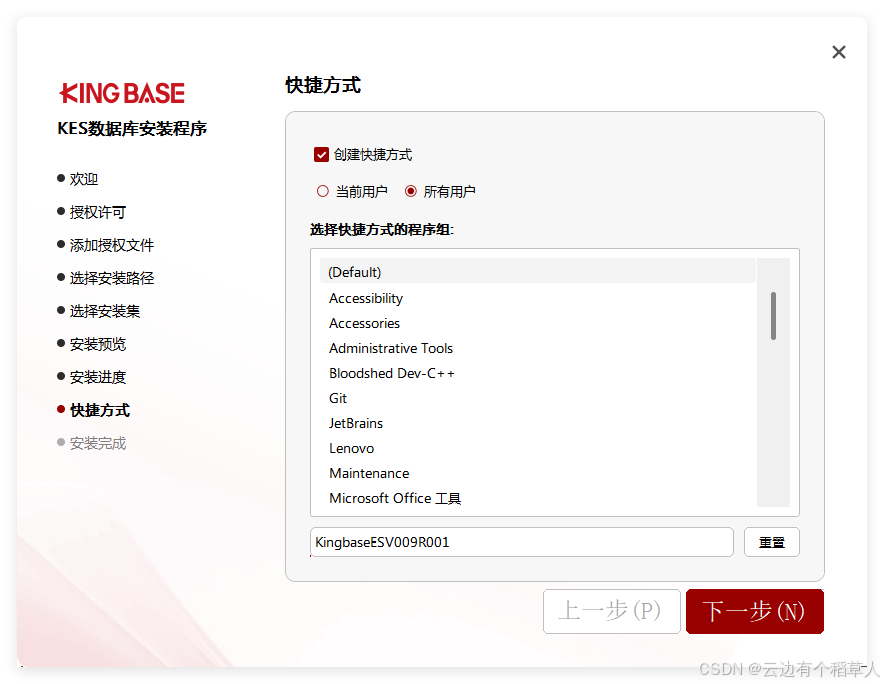Select the 当前用户 radio button
The width and height of the screenshot is (884, 684).
(x=322, y=191)
